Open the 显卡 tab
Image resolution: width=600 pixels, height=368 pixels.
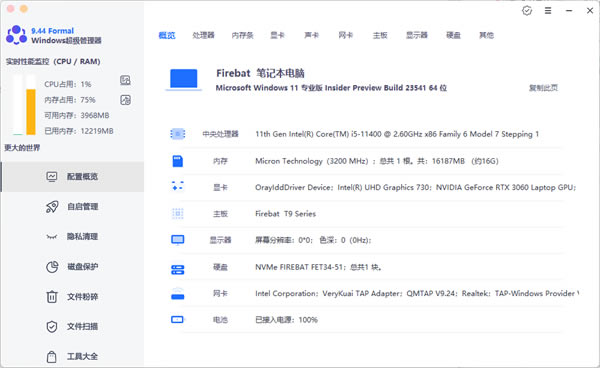click(x=277, y=35)
